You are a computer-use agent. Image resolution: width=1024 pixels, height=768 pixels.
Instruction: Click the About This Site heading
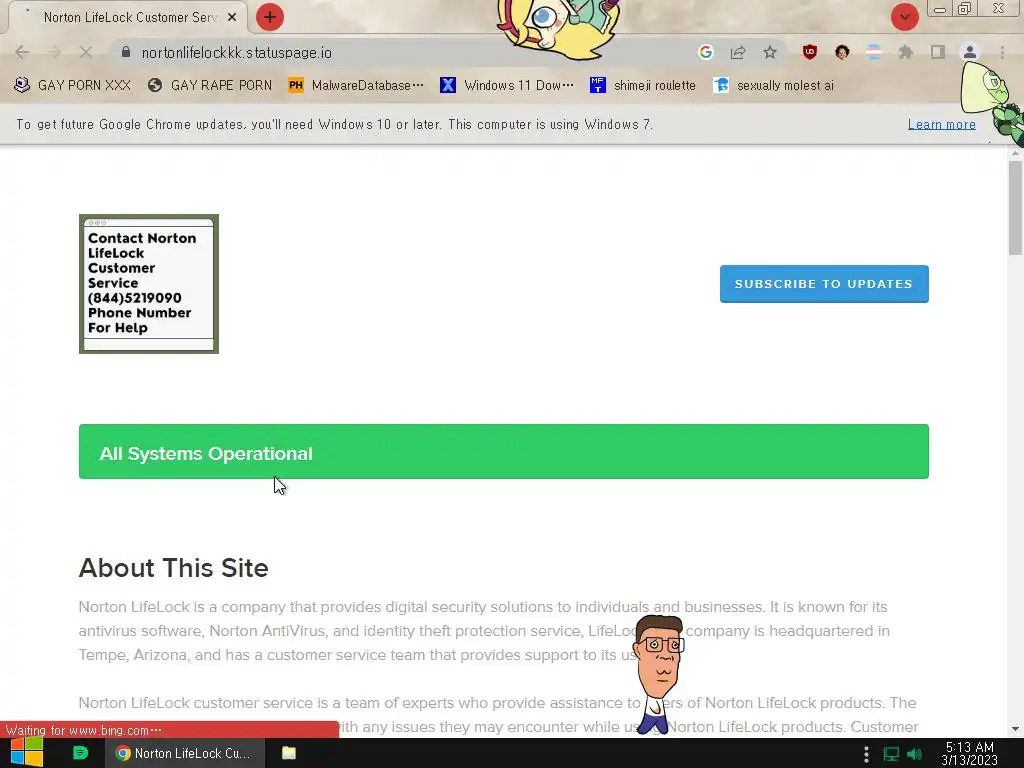pyautogui.click(x=174, y=568)
